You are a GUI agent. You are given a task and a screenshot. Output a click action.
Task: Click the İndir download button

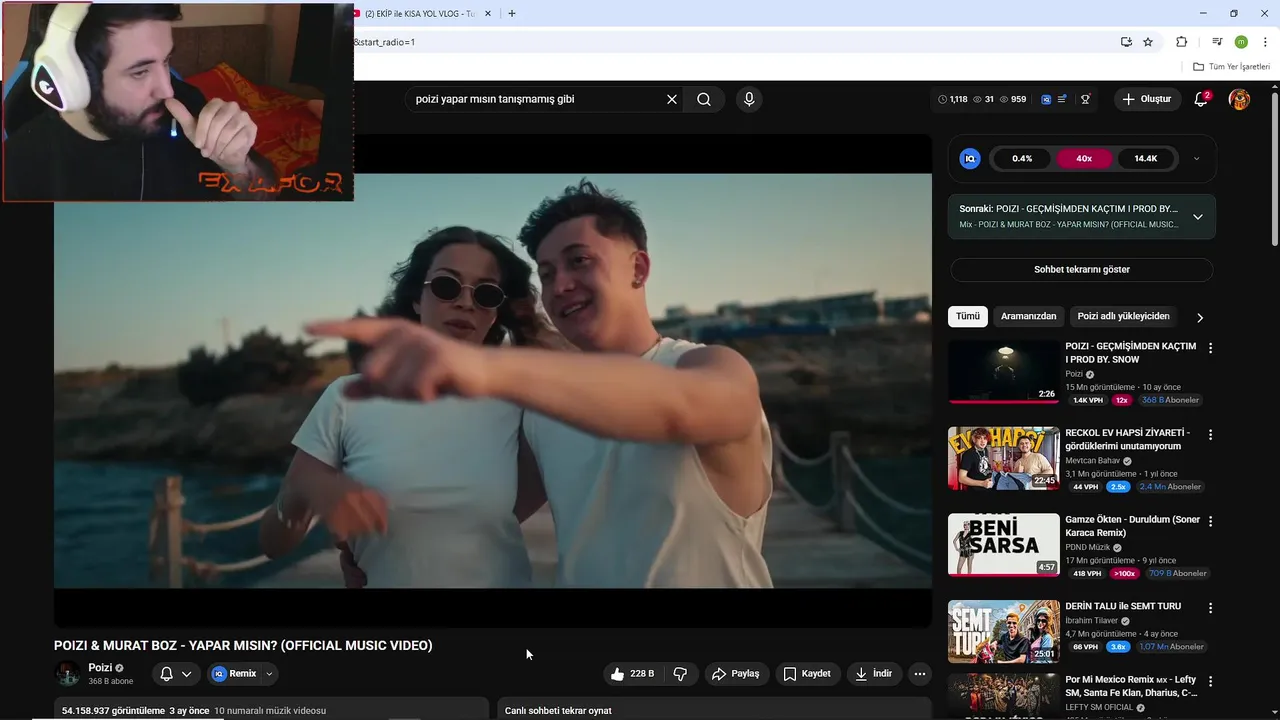coord(874,674)
